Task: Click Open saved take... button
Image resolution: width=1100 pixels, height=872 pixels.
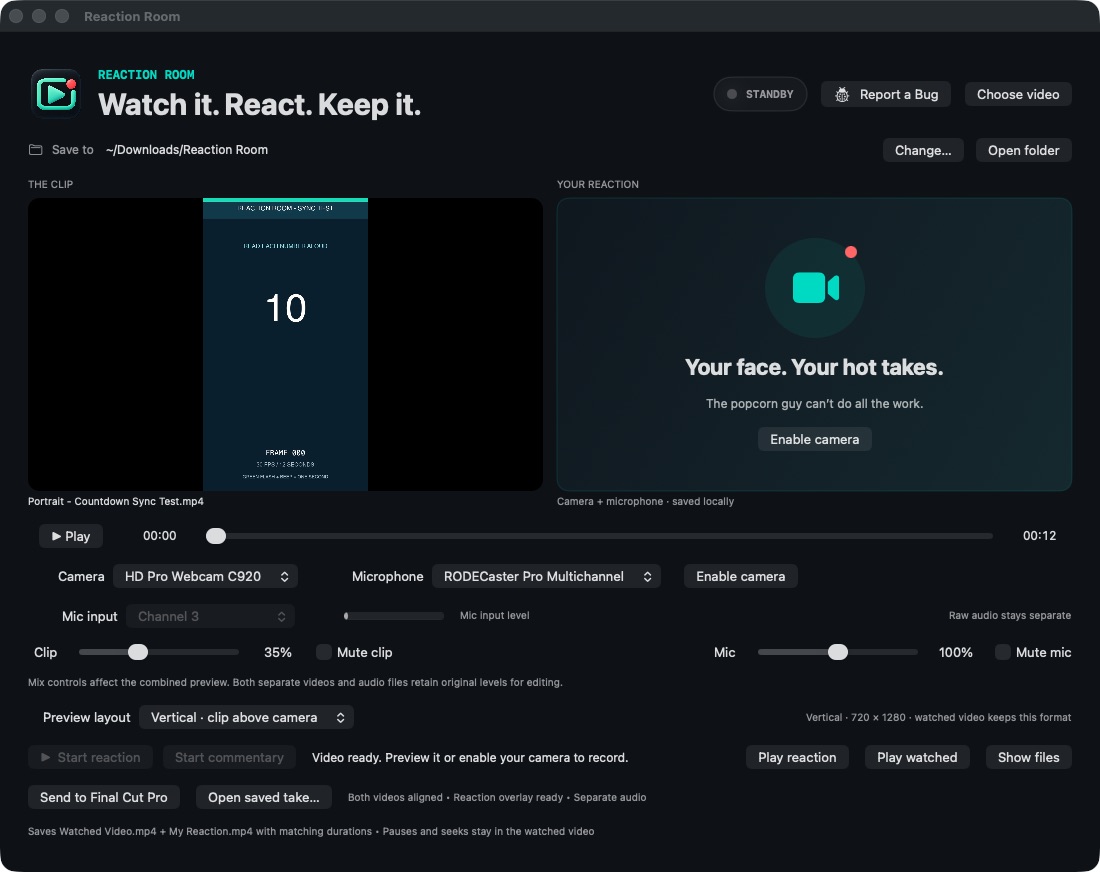Action: point(264,797)
